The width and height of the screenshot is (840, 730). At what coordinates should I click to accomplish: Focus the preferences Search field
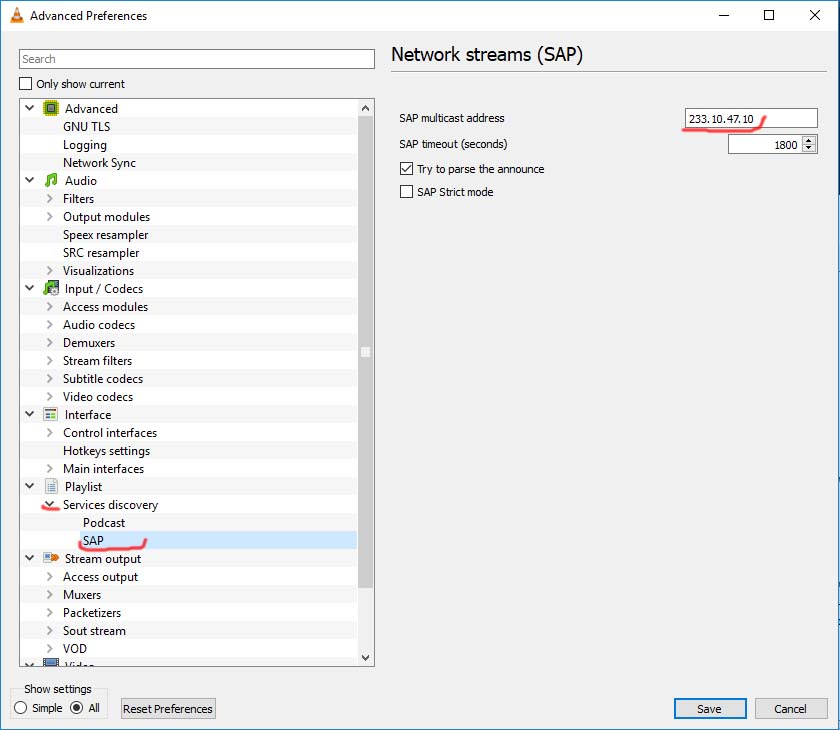pos(197,59)
